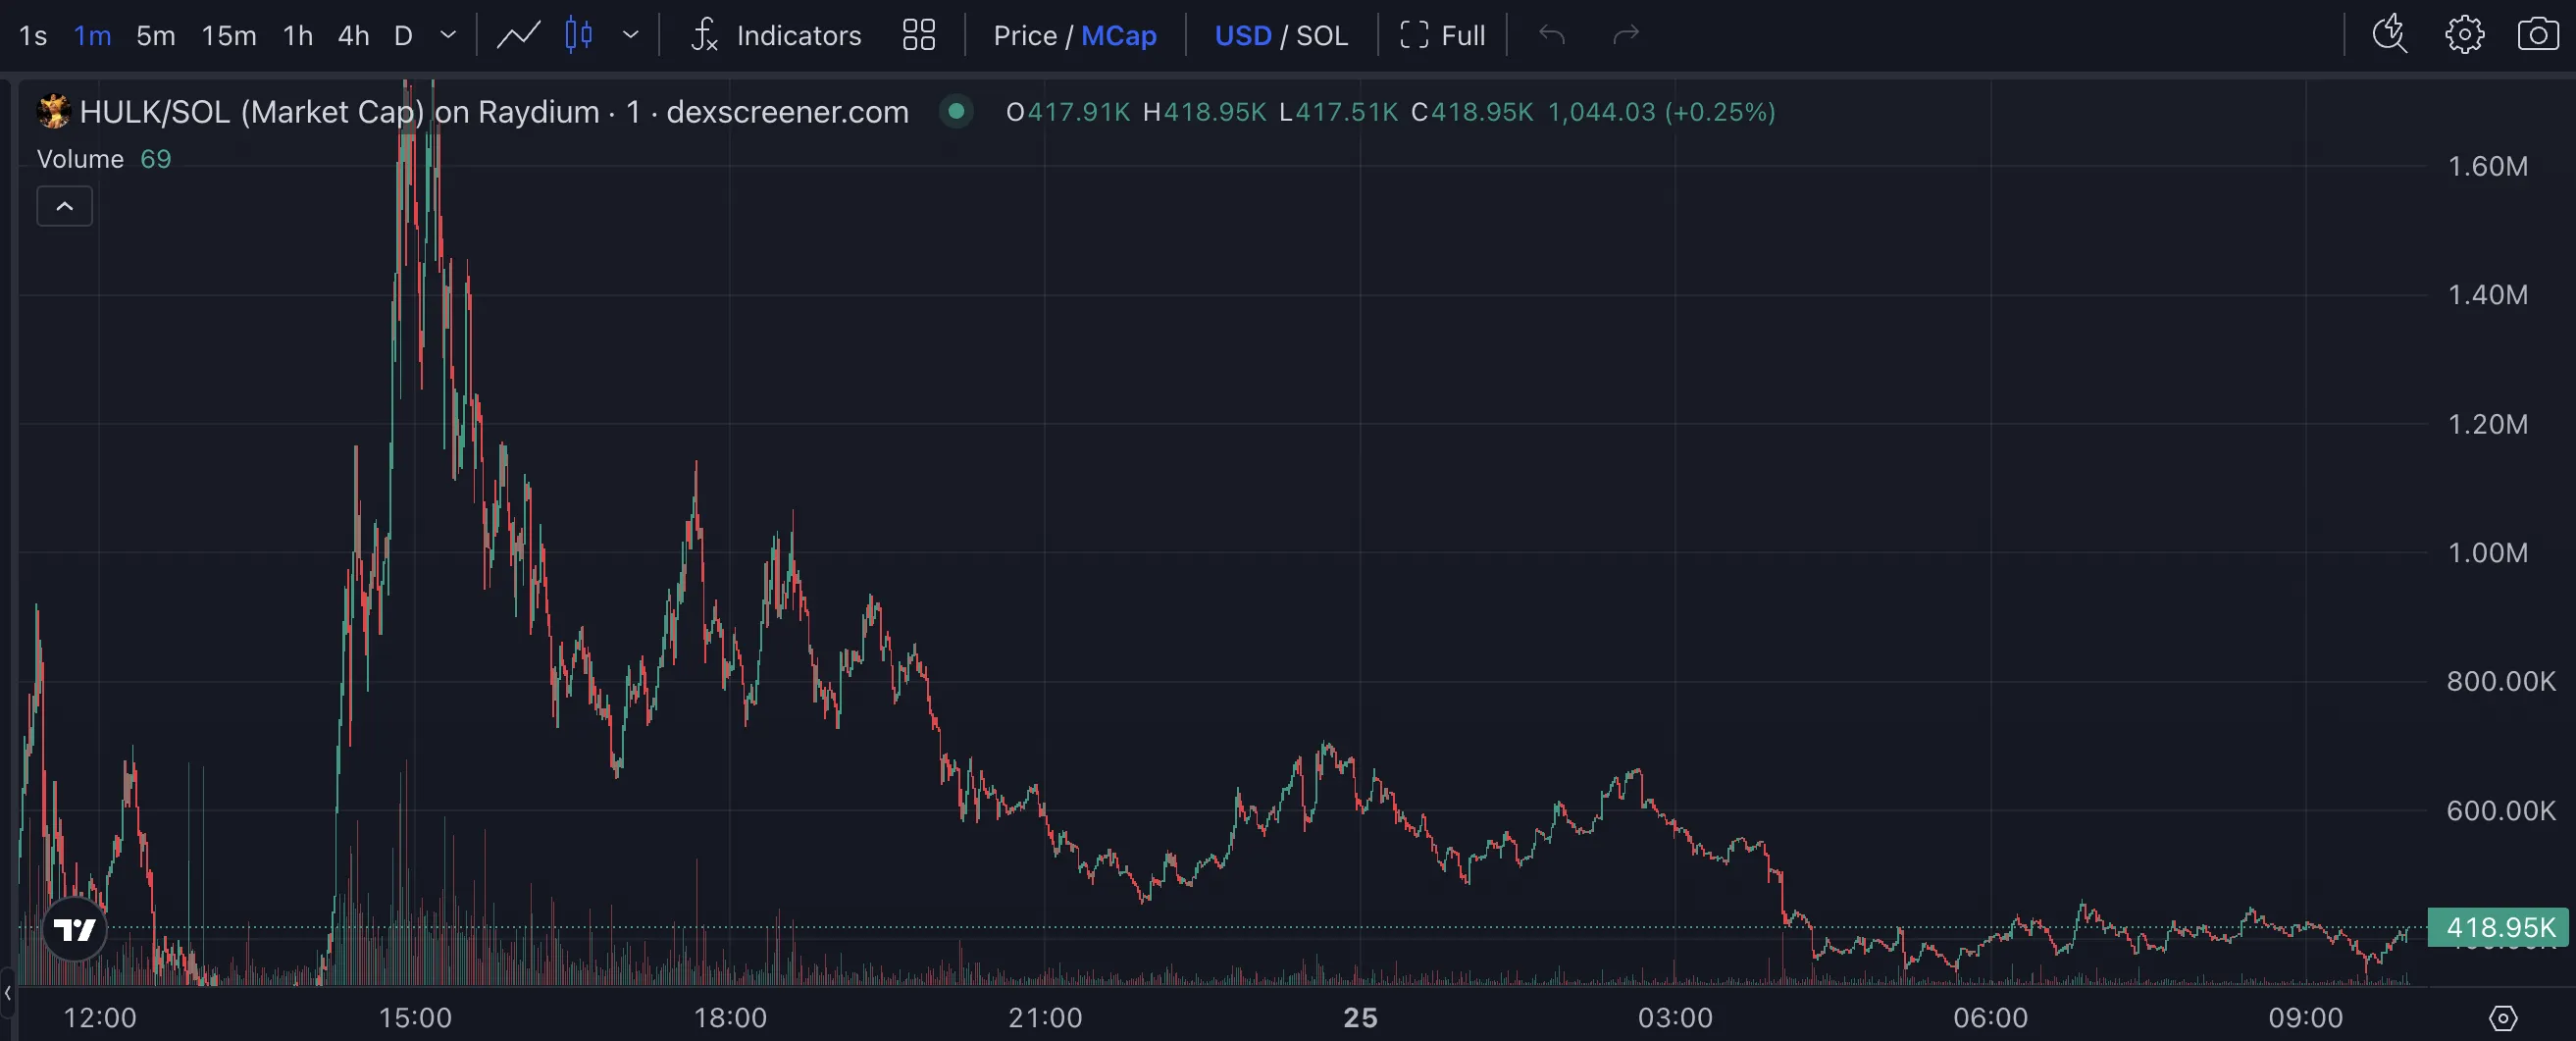
Task: Take a snapshot with the camera icon
Action: coord(2539,35)
